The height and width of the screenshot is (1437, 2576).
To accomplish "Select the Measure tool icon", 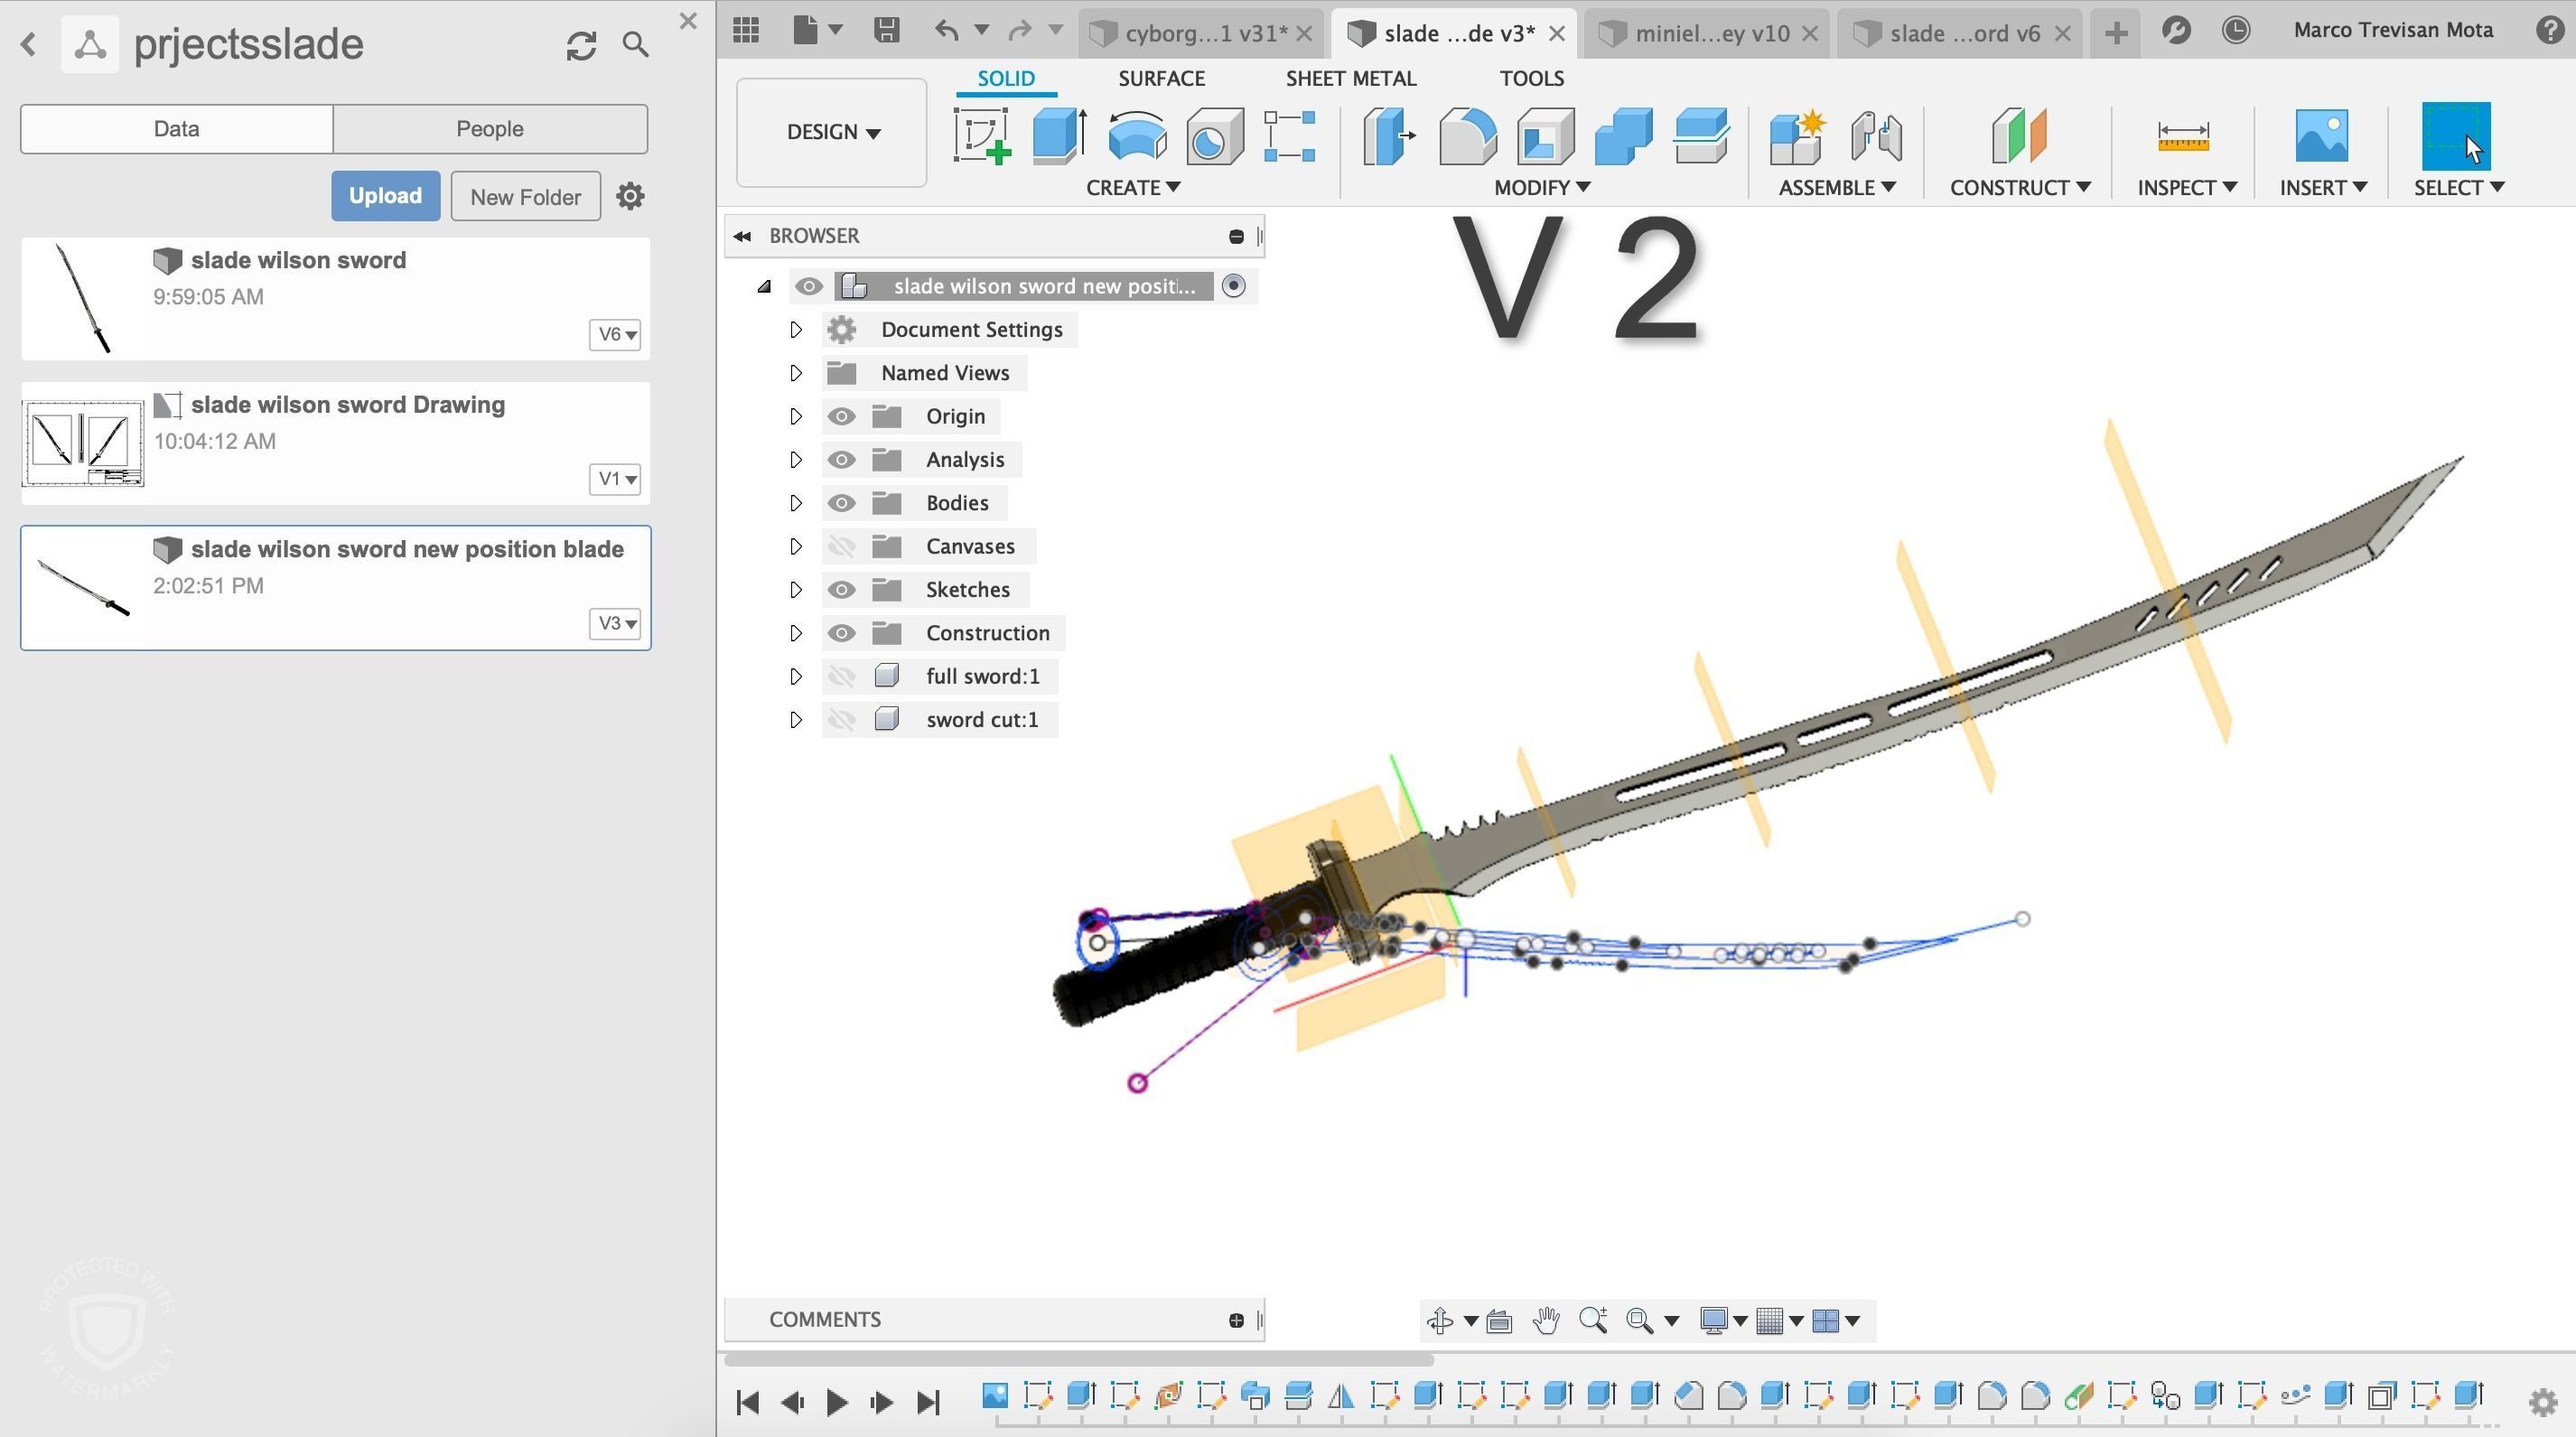I will [x=2183, y=135].
